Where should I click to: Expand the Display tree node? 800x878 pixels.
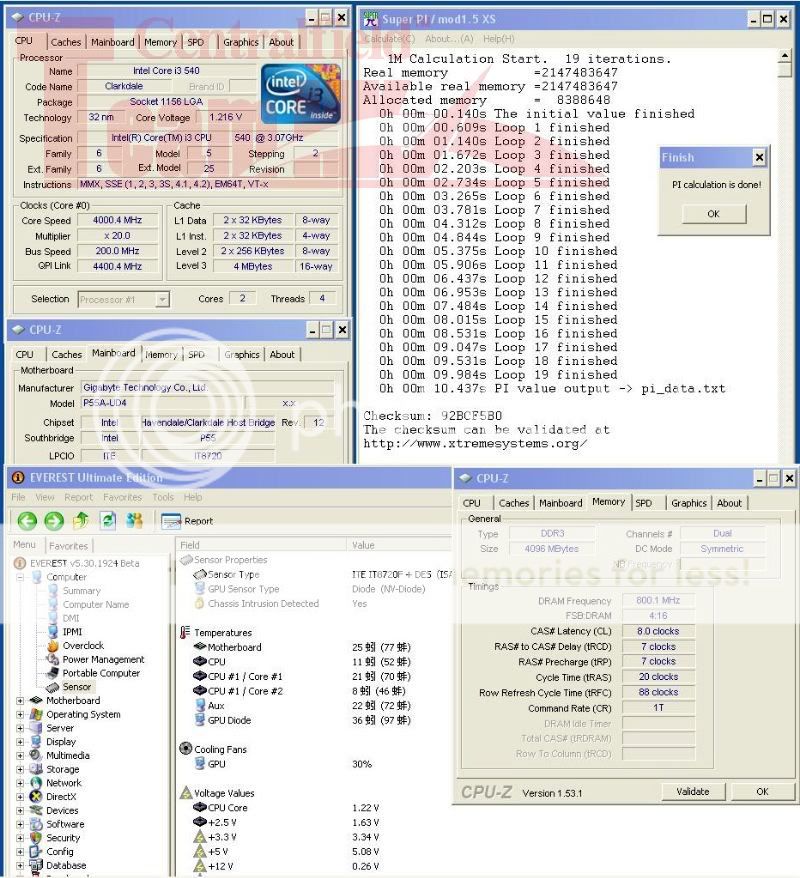[20, 742]
